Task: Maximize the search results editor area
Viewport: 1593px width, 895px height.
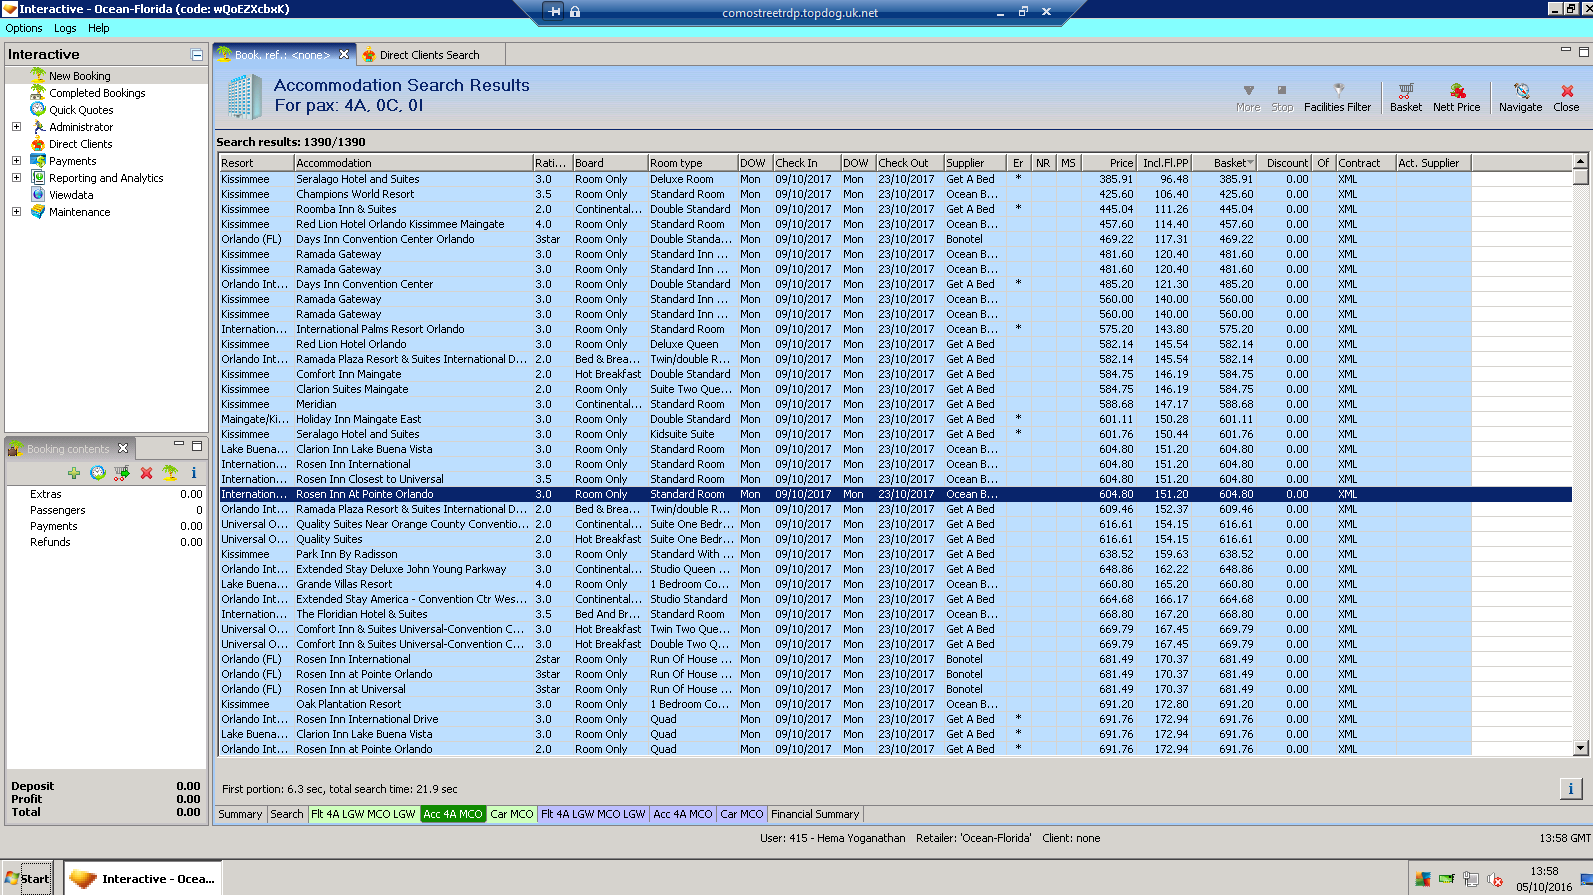Action: (1583, 51)
